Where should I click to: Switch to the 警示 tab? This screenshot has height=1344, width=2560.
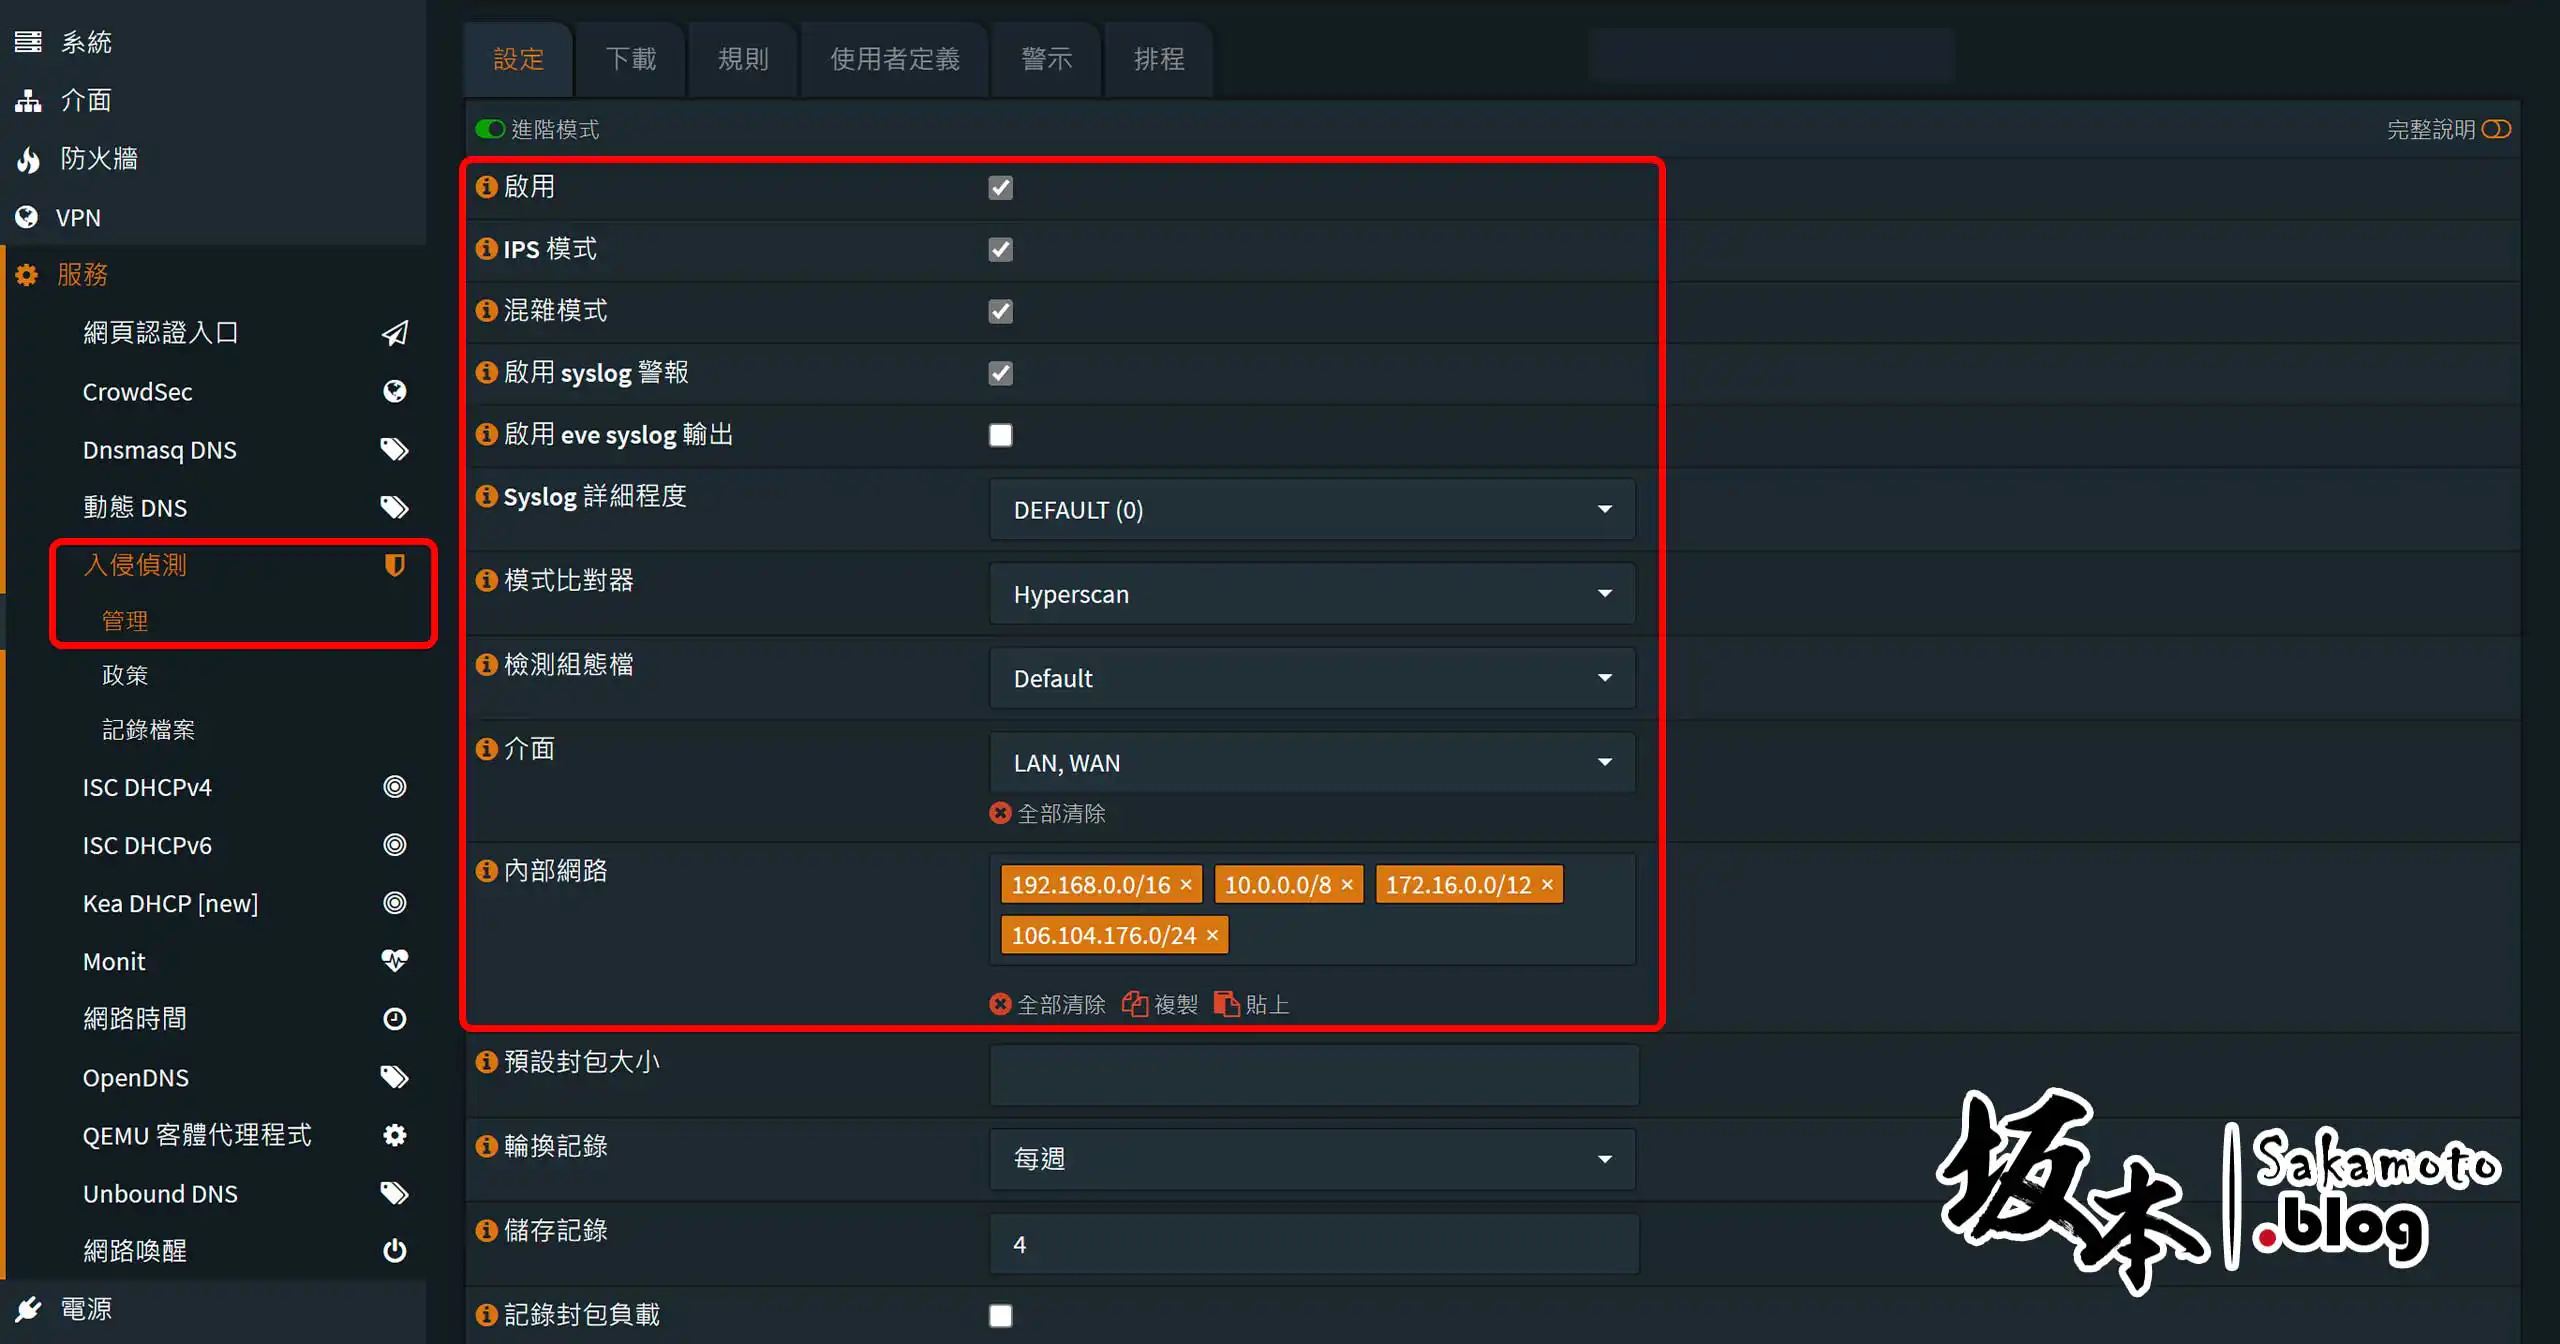(x=1046, y=59)
